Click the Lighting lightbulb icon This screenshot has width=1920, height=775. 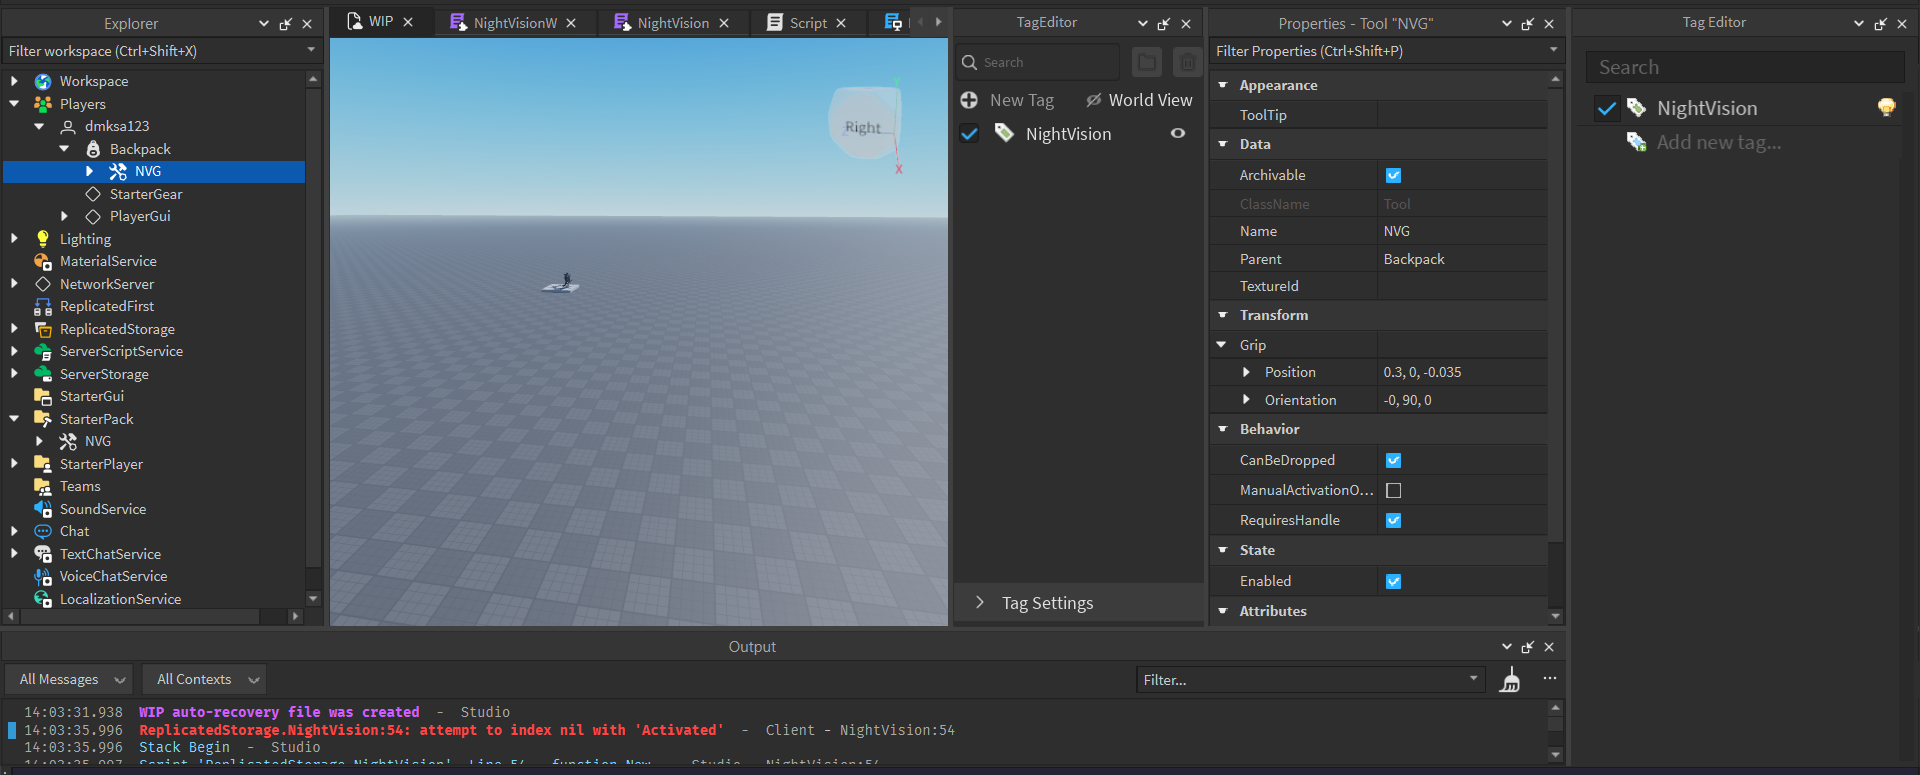click(x=43, y=239)
